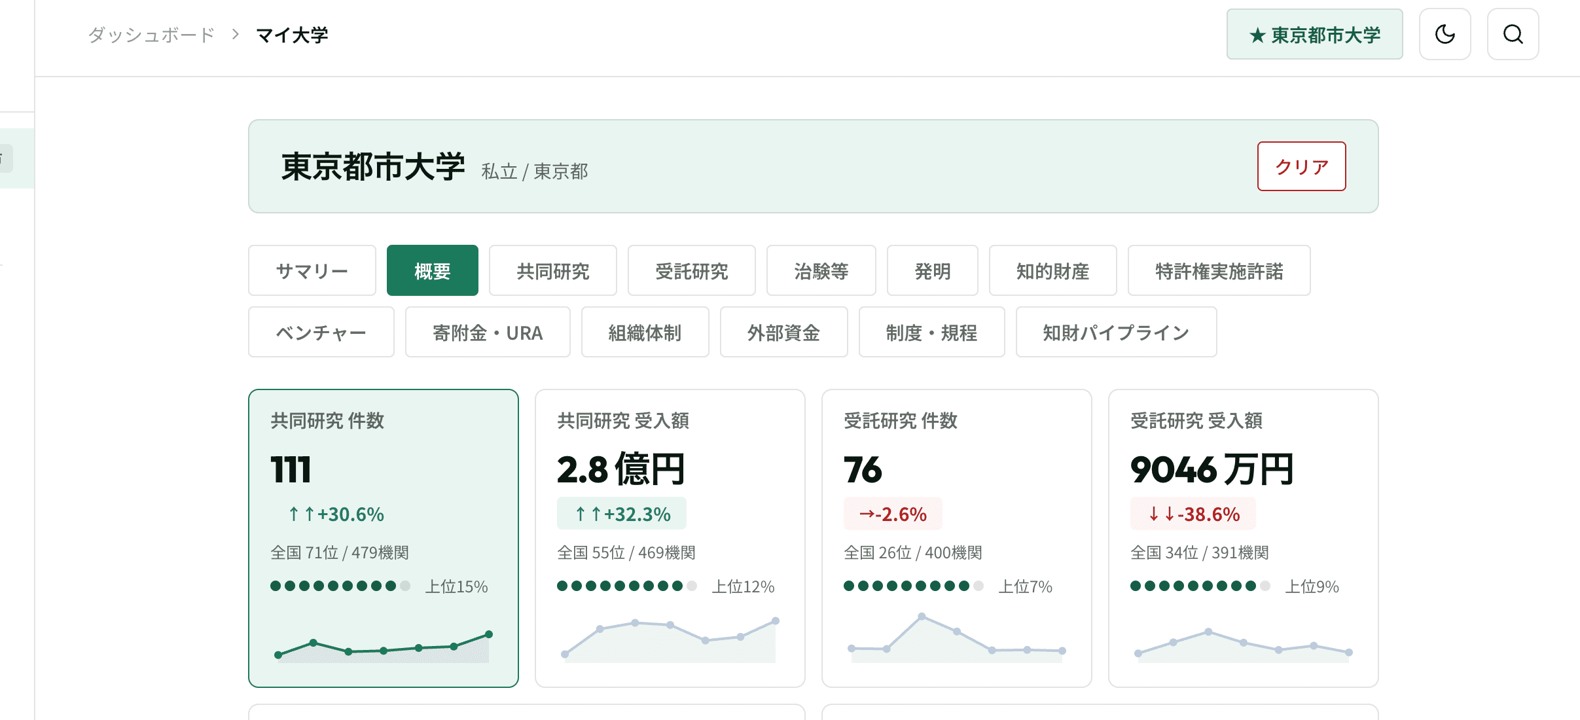Click the 9046 万円 value
Screen dimensions: 1580x720
click(x=1212, y=469)
